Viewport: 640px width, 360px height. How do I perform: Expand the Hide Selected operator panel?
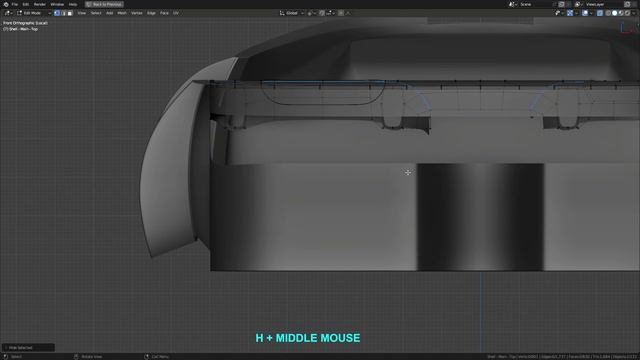(28, 348)
